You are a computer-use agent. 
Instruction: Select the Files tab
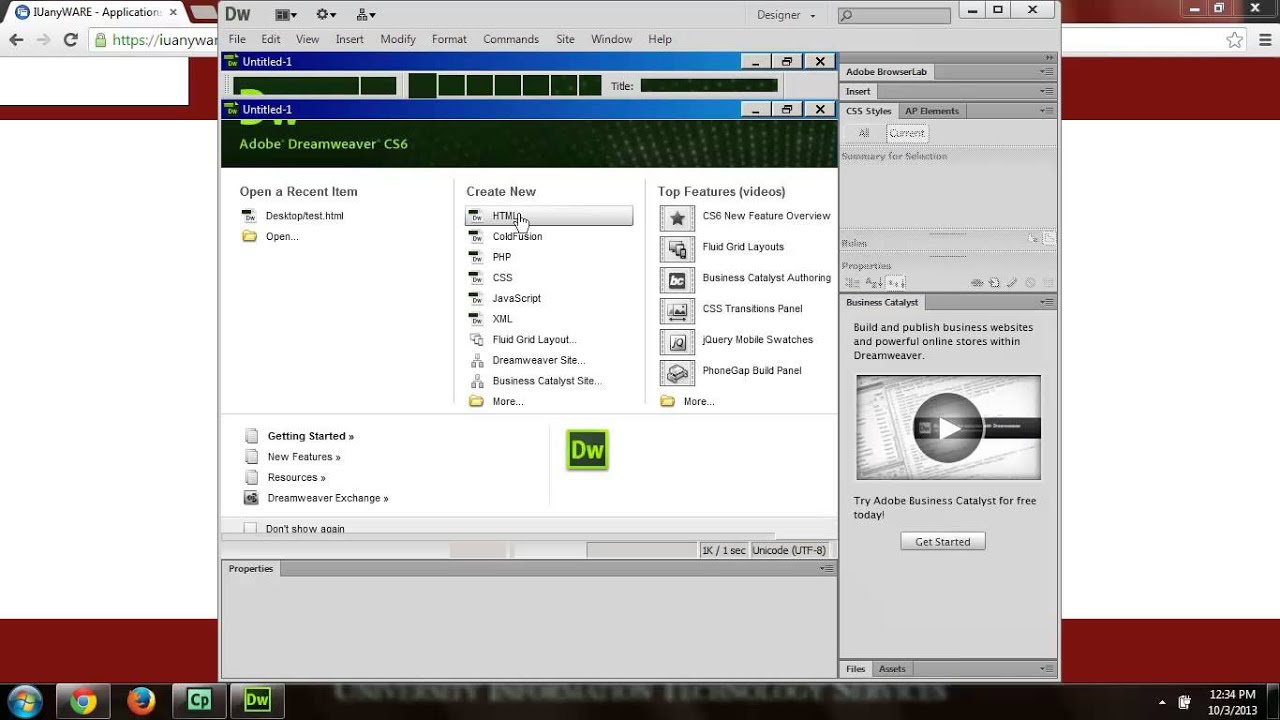pyautogui.click(x=856, y=669)
